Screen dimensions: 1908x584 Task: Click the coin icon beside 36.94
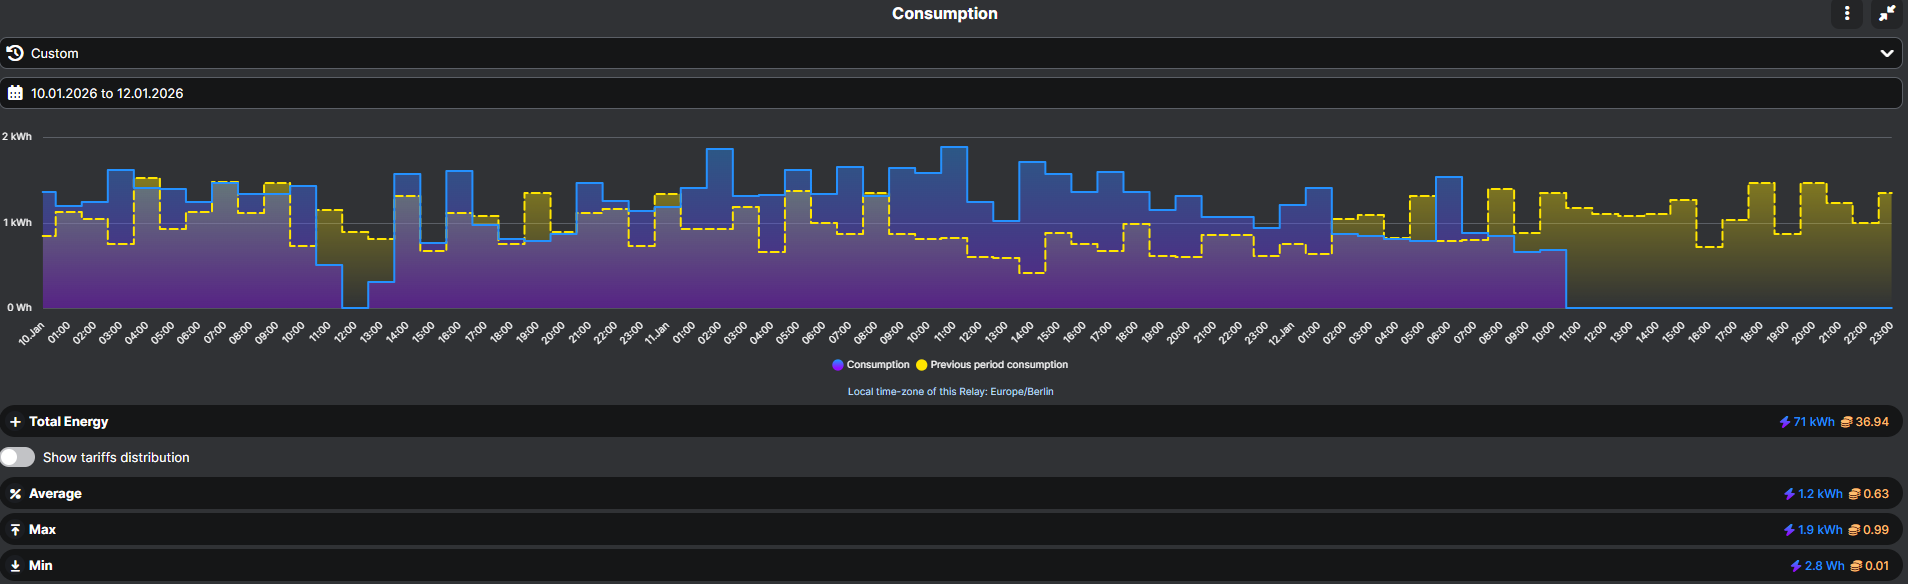click(x=1847, y=422)
